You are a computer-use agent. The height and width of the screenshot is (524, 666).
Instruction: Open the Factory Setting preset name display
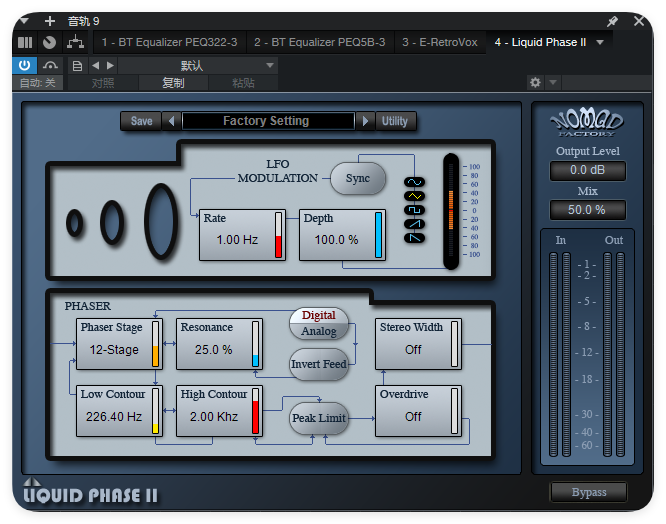pos(268,121)
